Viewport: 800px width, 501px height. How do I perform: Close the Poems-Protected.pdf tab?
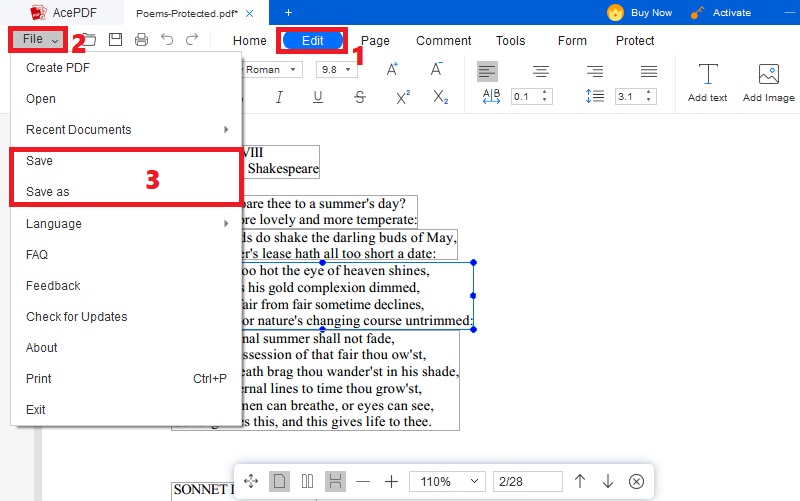(x=249, y=13)
